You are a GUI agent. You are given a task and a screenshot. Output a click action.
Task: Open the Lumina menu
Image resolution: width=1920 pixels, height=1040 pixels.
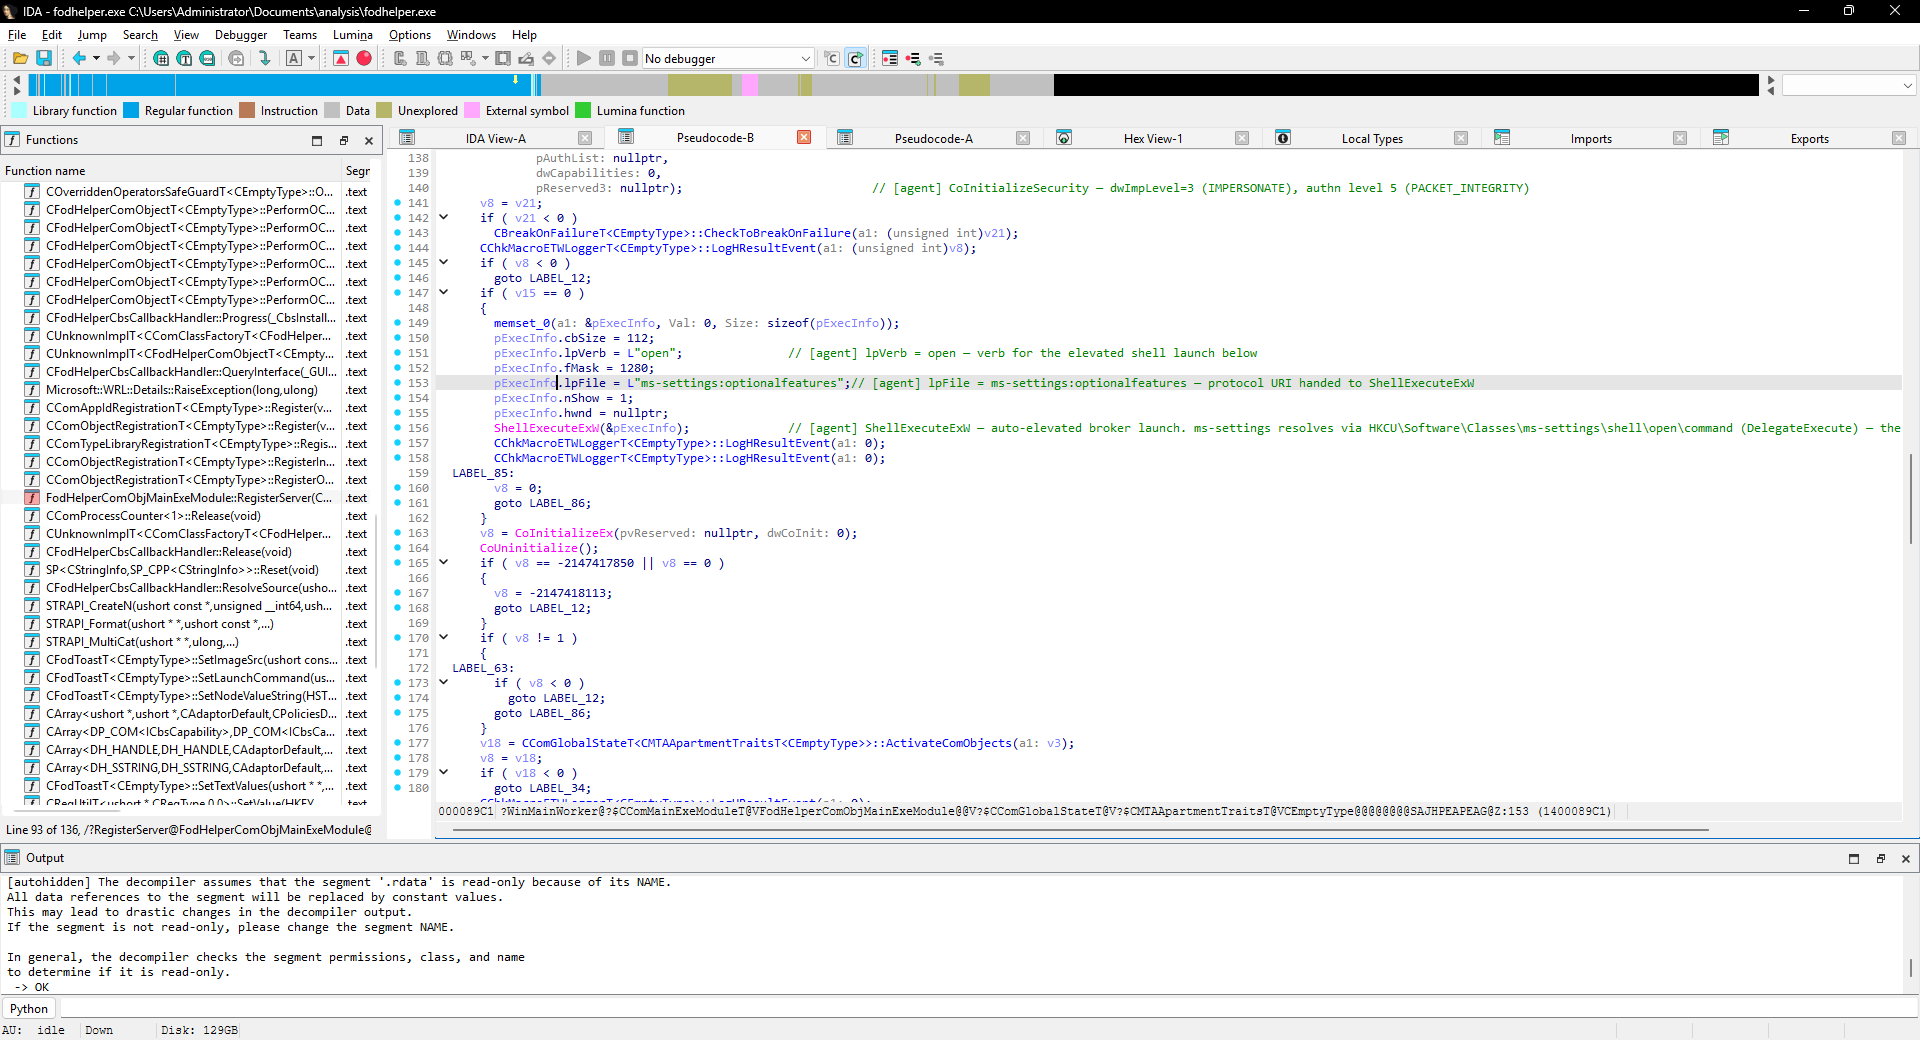(352, 35)
